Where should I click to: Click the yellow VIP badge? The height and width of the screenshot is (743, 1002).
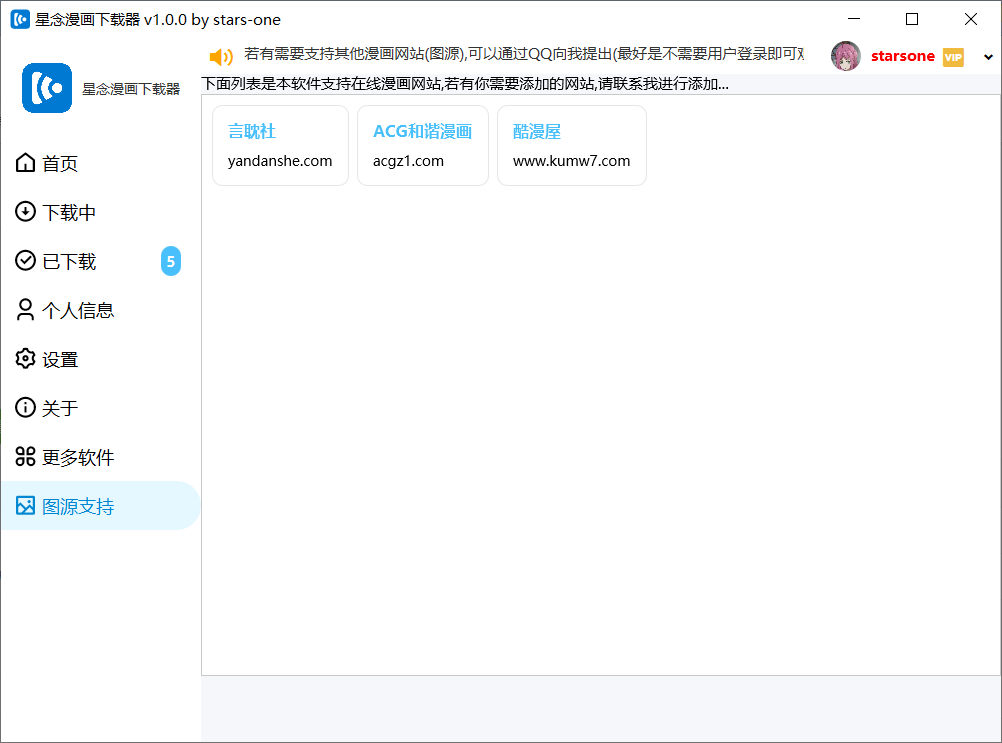(953, 57)
